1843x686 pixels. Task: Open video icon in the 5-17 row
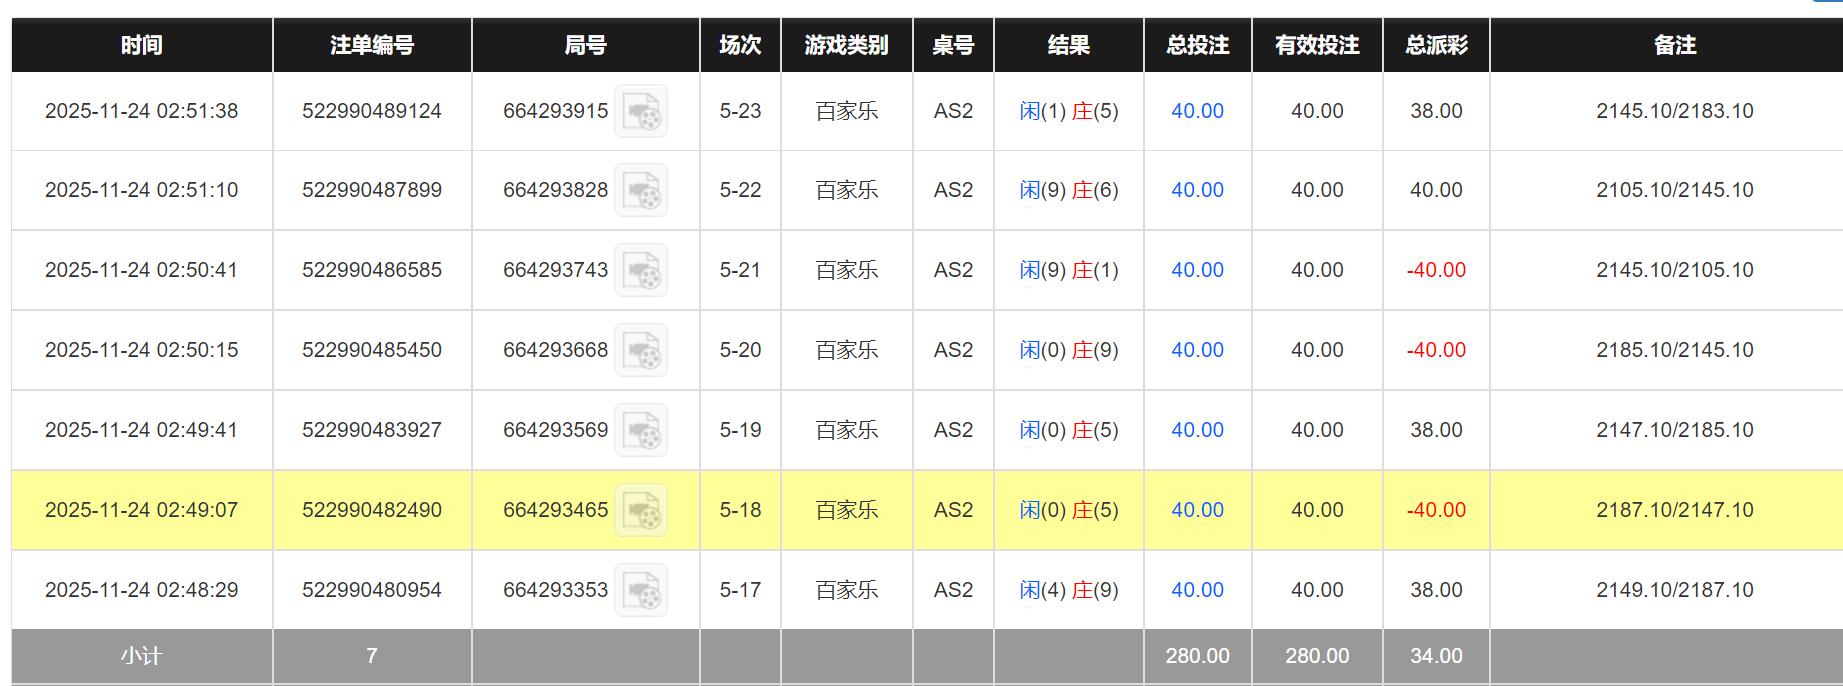(646, 590)
